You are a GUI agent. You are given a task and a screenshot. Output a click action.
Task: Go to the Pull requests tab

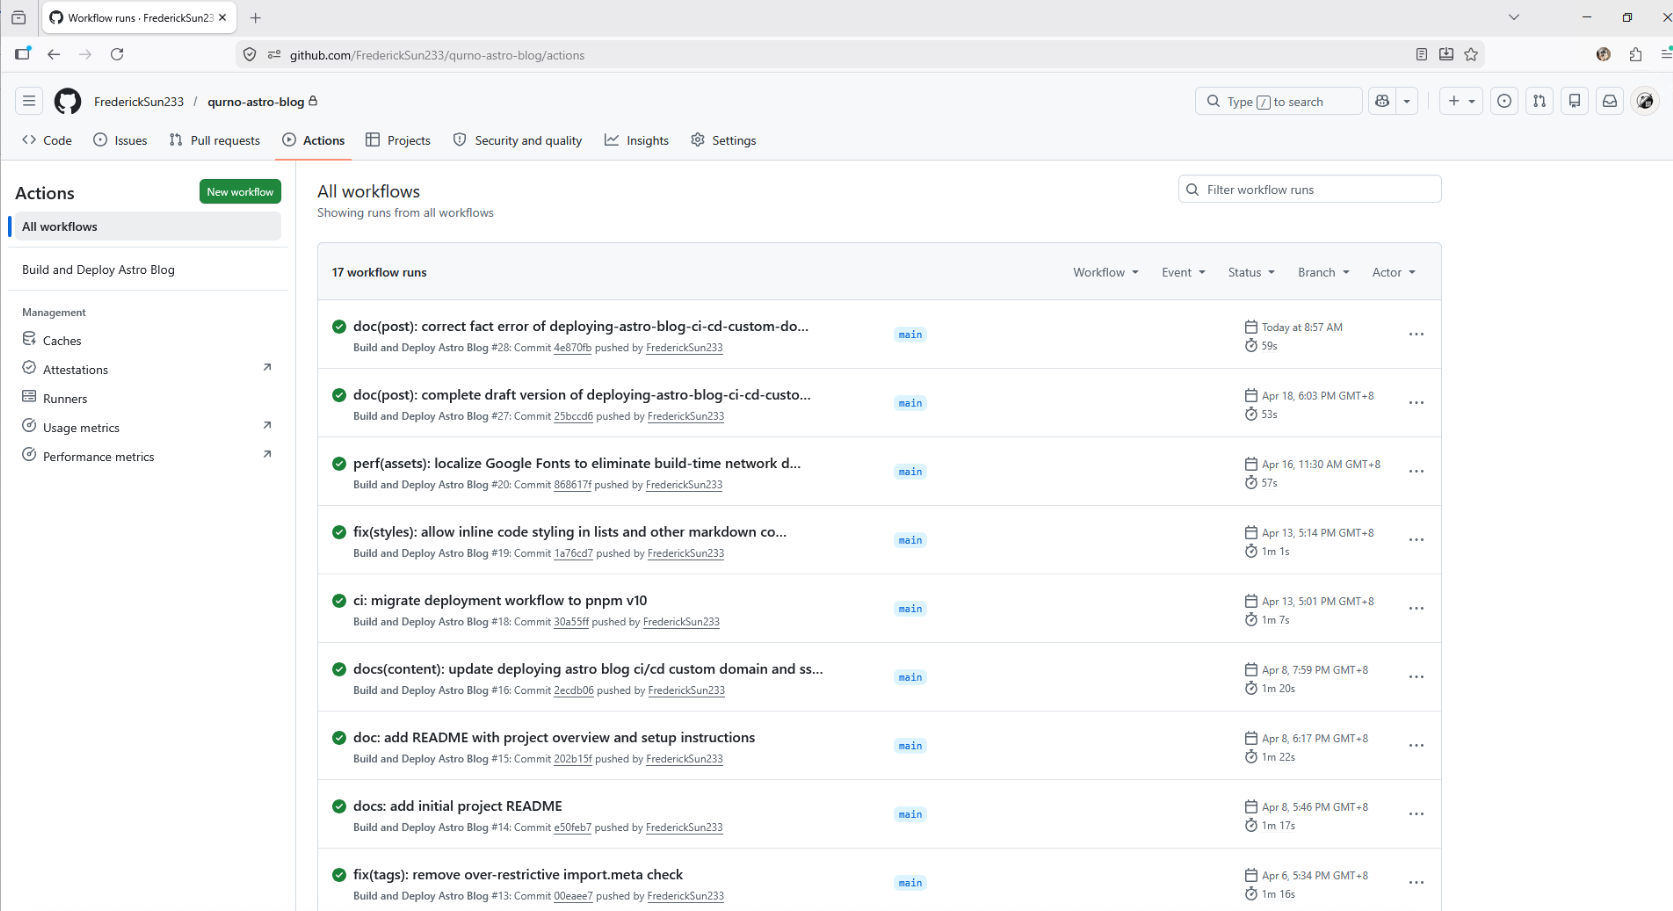(215, 141)
